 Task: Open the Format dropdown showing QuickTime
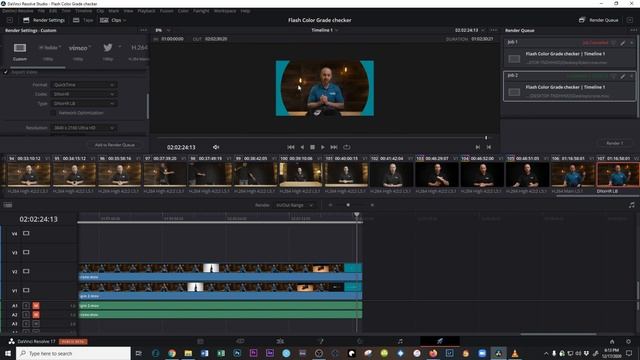(x=83, y=85)
